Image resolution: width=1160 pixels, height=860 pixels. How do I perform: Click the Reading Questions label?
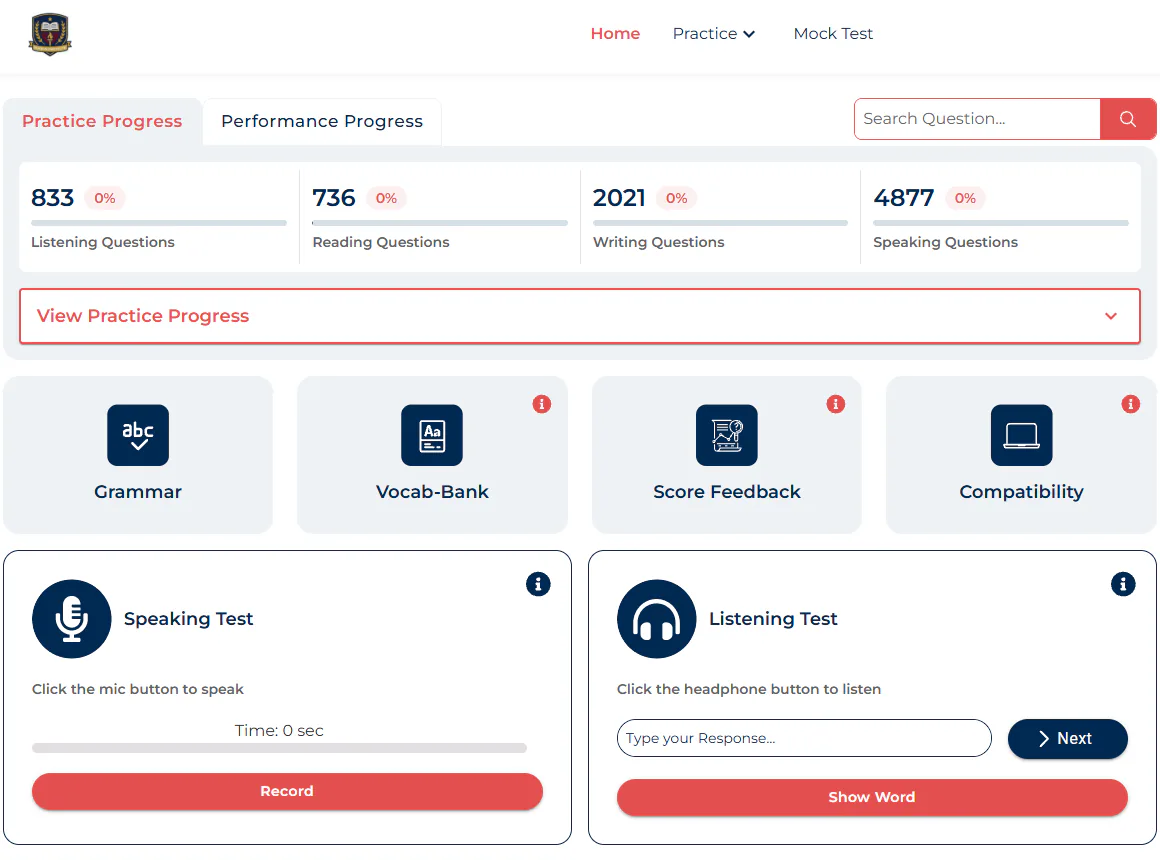[x=381, y=242]
